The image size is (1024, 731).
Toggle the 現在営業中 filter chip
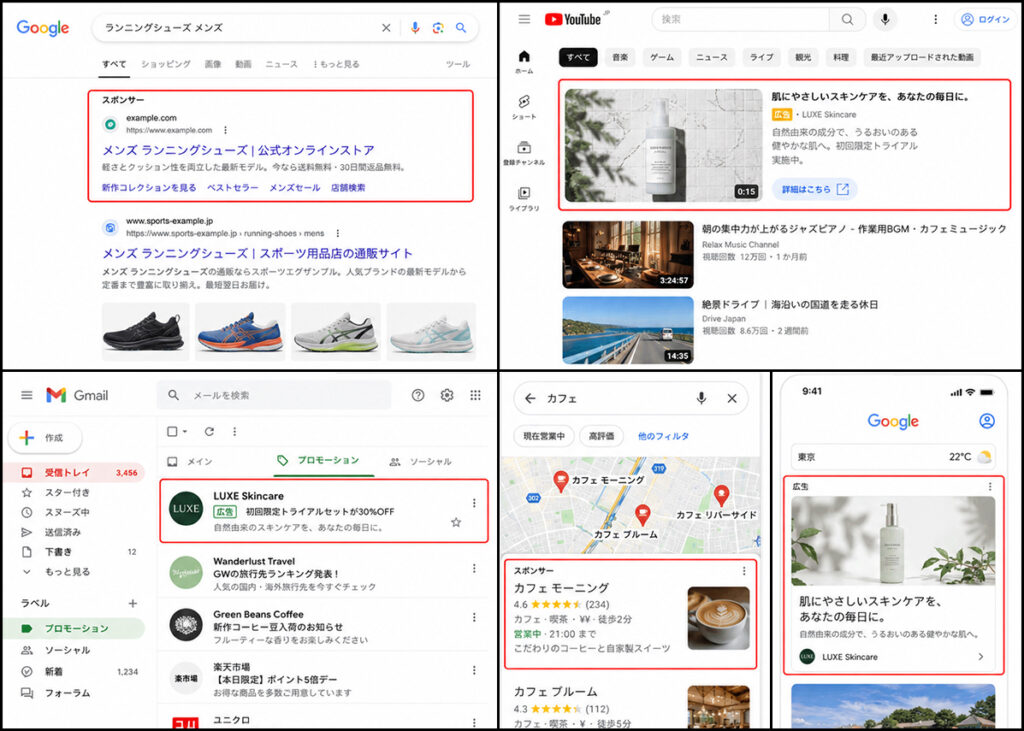(x=544, y=436)
